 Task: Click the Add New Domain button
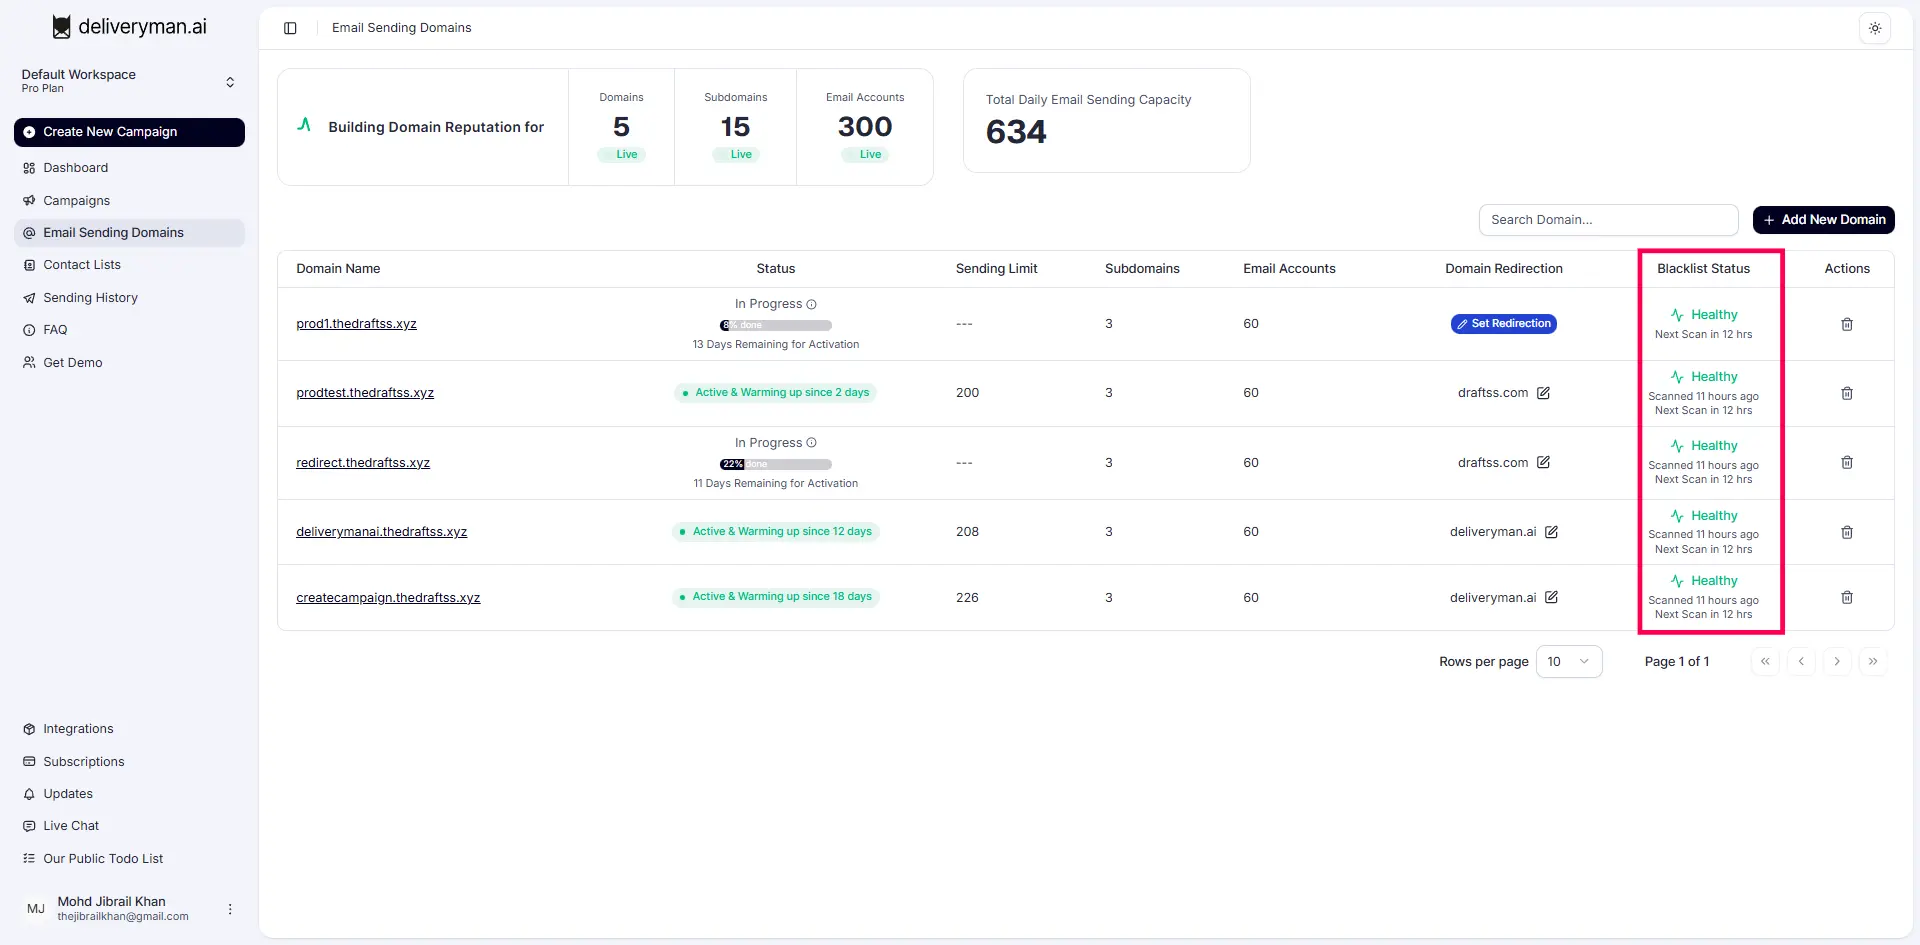pos(1823,220)
